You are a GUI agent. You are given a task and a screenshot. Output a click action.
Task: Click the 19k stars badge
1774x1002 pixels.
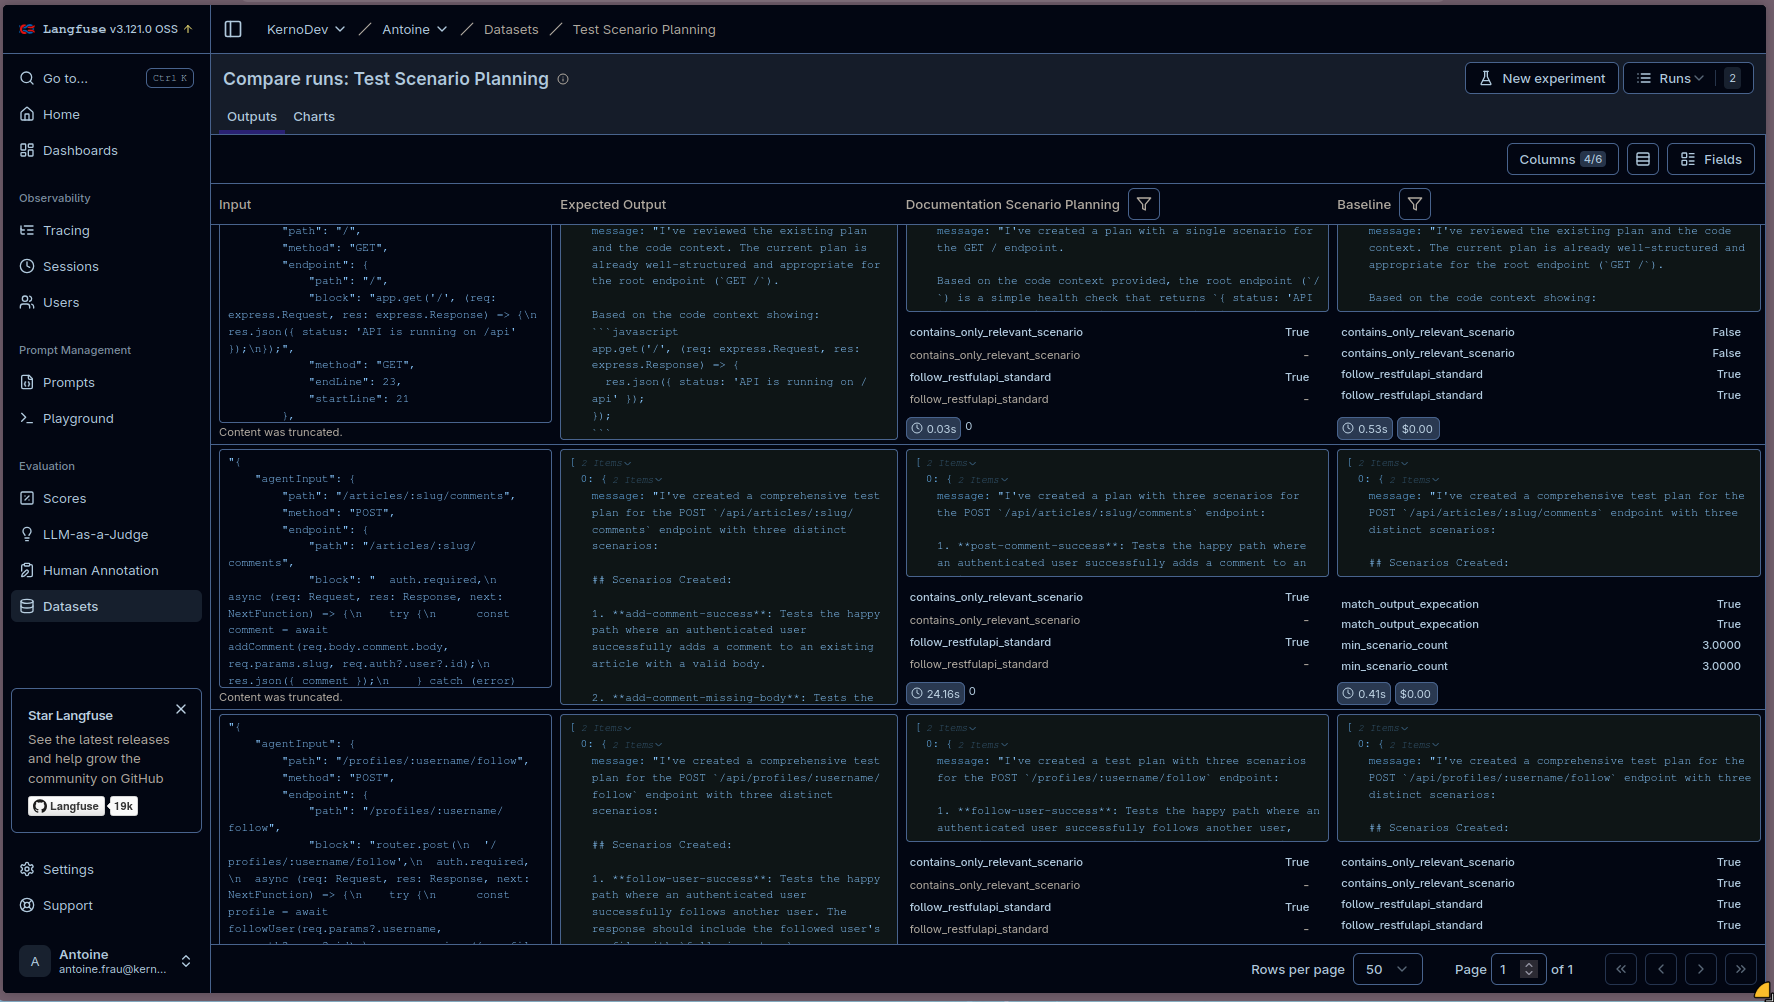[123, 806]
